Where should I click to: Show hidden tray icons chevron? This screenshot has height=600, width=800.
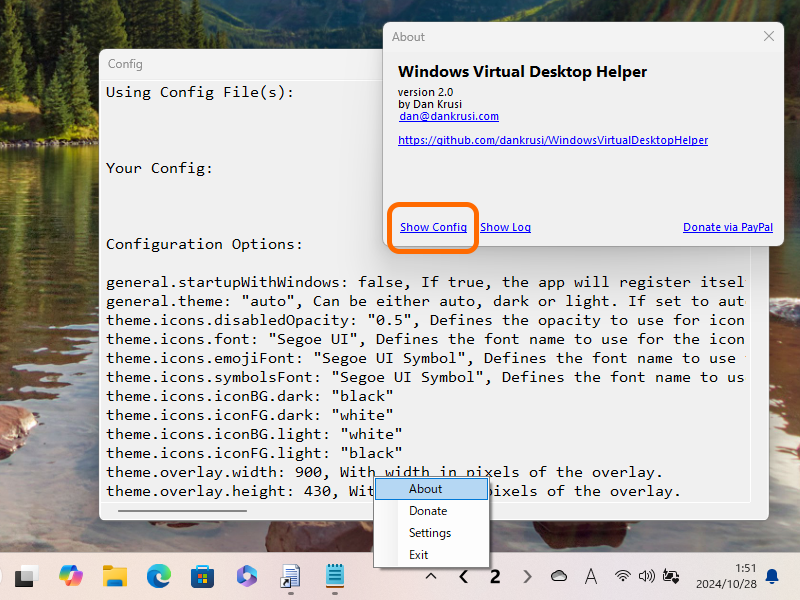pyautogui.click(x=431, y=577)
